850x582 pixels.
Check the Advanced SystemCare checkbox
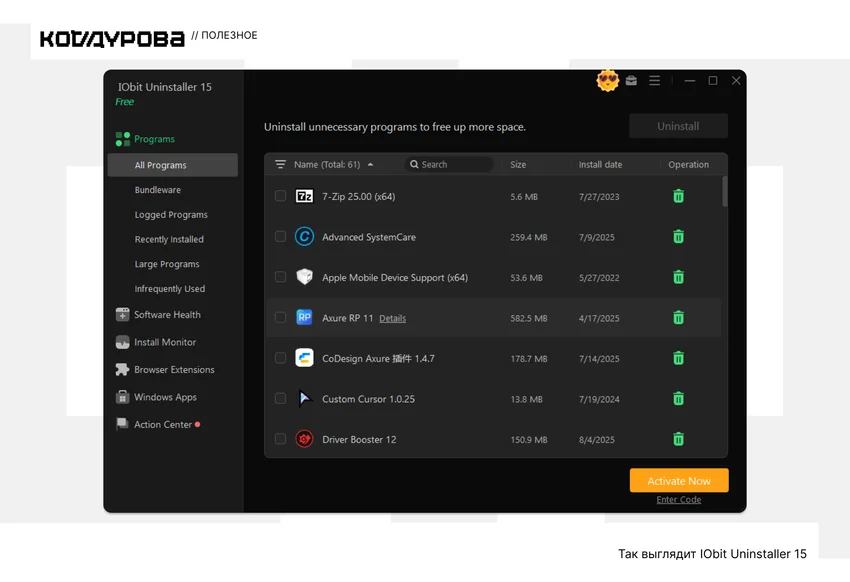tap(280, 236)
